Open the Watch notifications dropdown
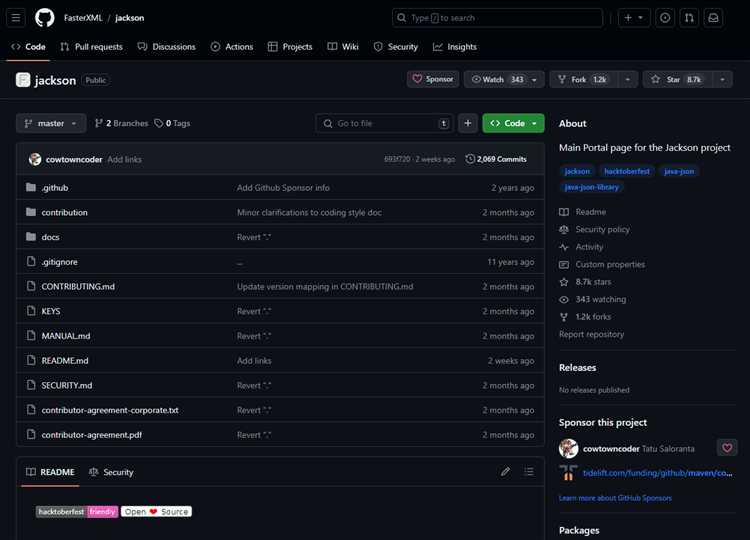The width and height of the screenshot is (750, 540). (x=504, y=79)
